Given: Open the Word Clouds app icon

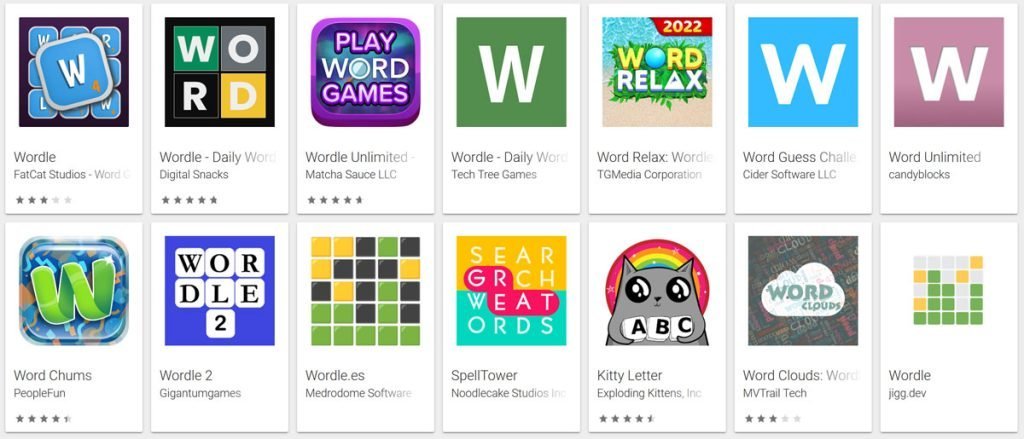Looking at the screenshot, I should [803, 291].
